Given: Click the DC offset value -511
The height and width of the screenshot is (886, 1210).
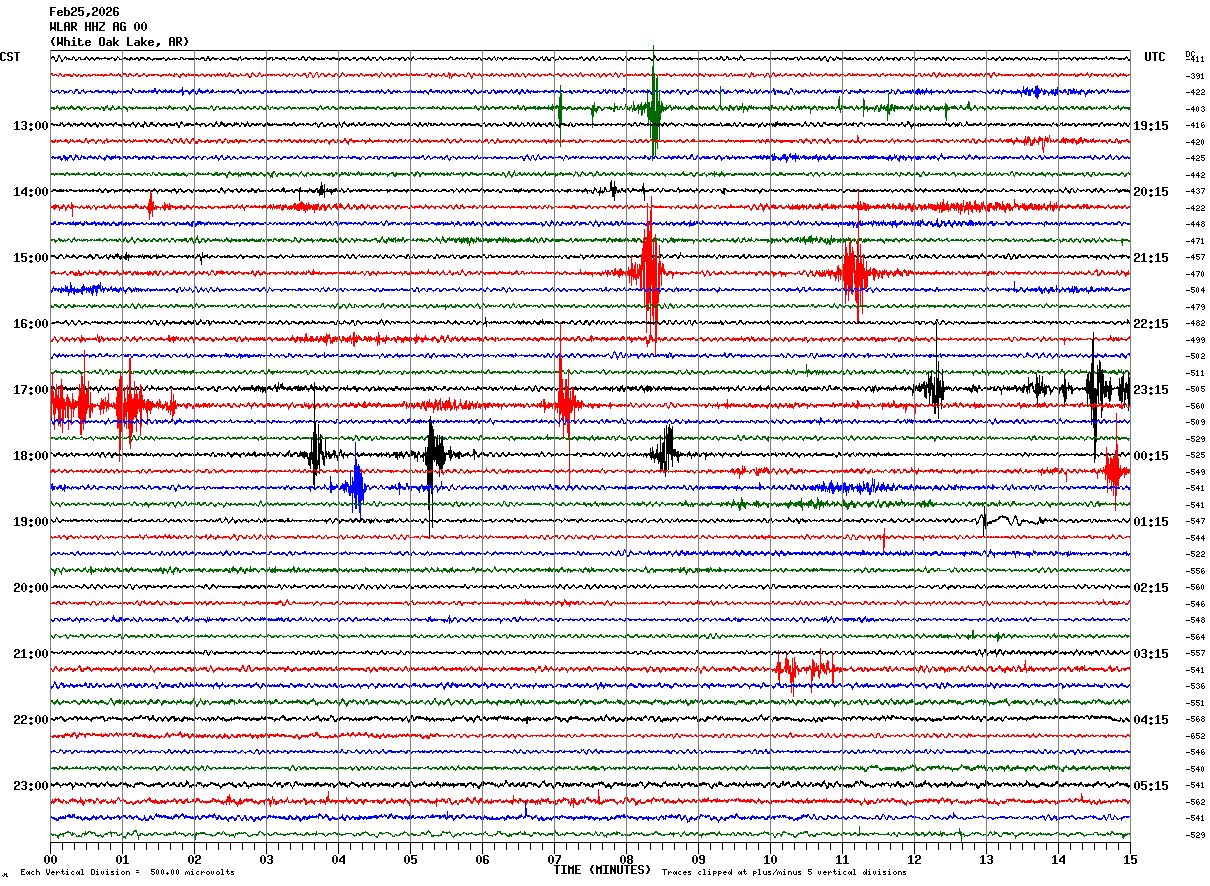Looking at the screenshot, I should point(1195,373).
